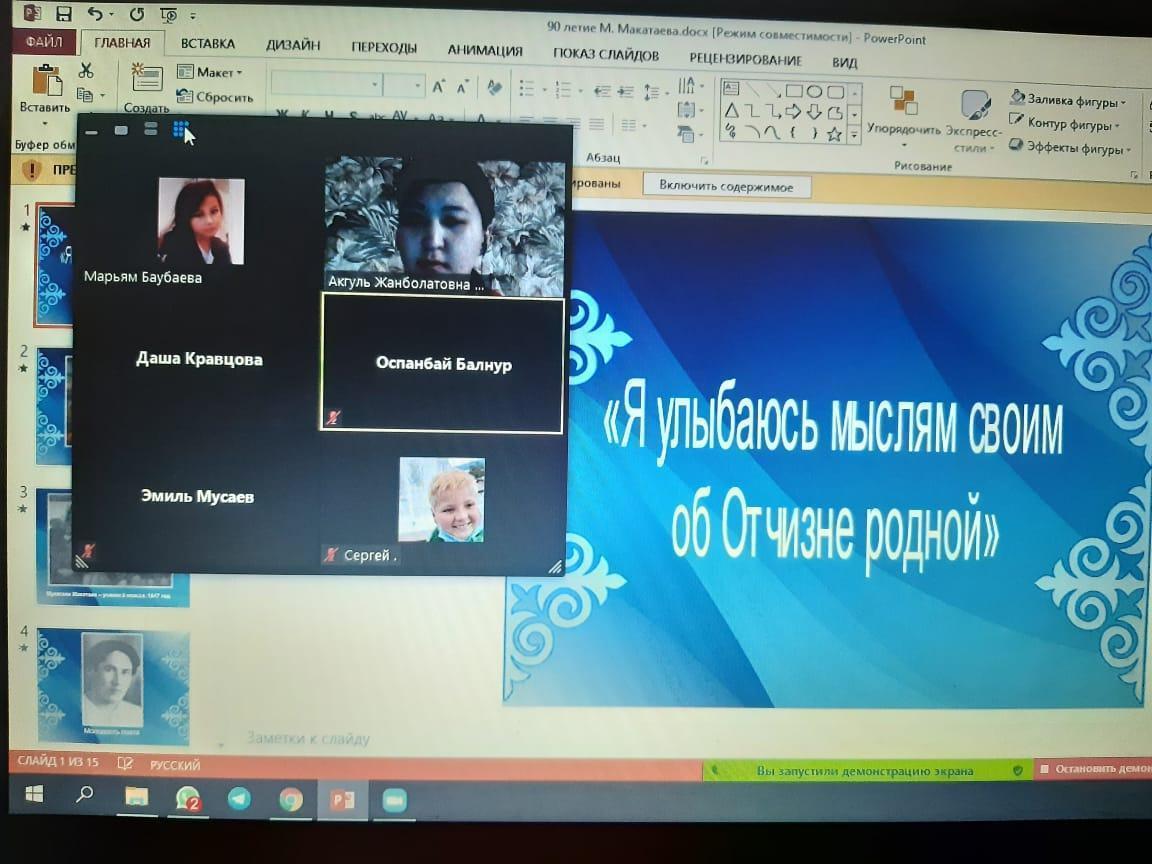Viewport: 1152px width, 864px height.
Task: Pick the Down Arrow shape in the gallery
Action: point(814,112)
